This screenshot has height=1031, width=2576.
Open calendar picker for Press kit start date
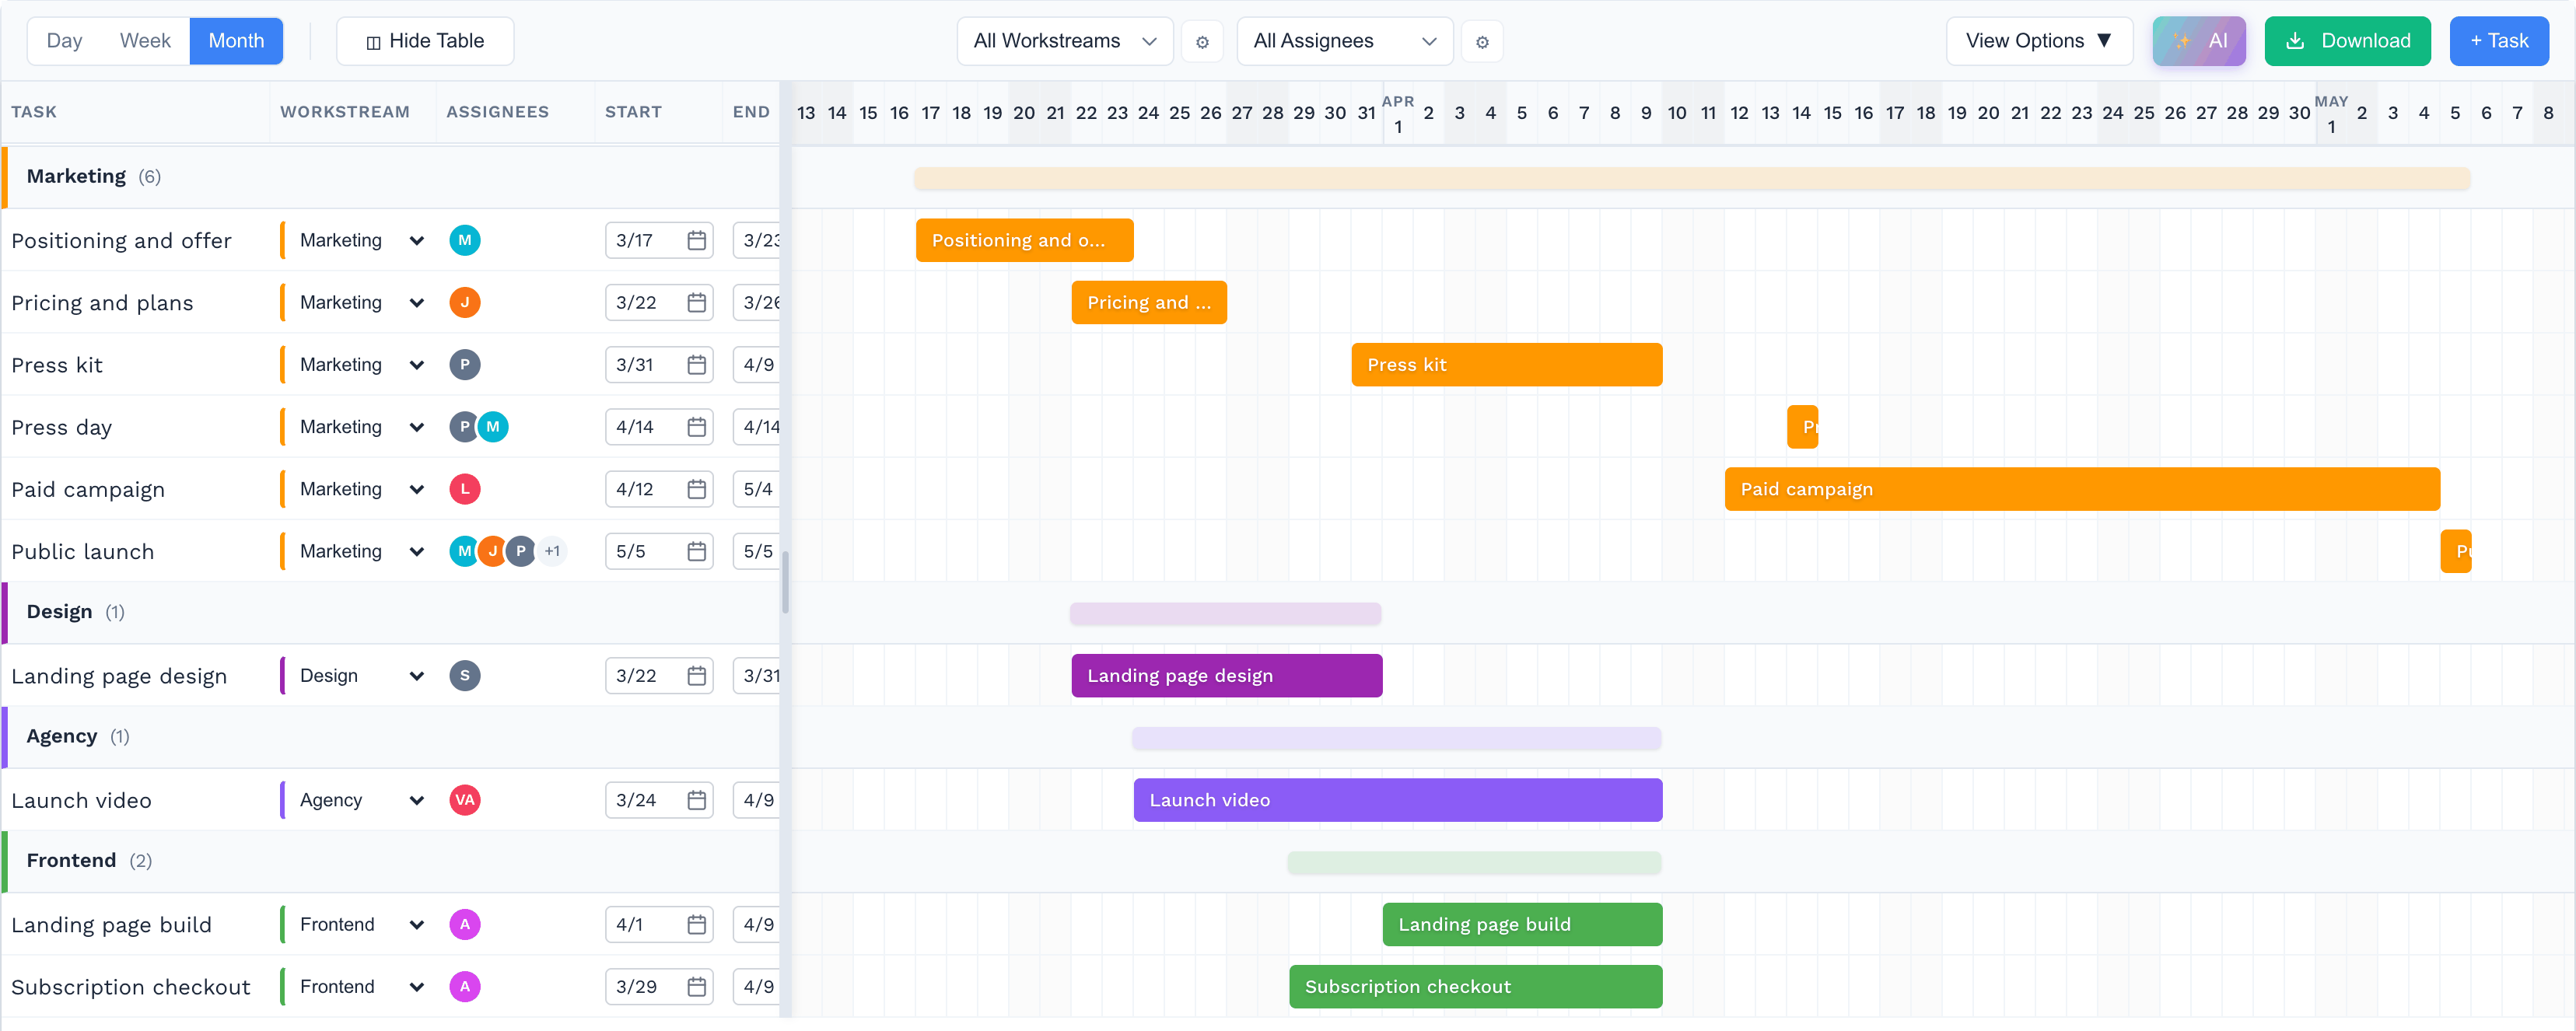[697, 365]
